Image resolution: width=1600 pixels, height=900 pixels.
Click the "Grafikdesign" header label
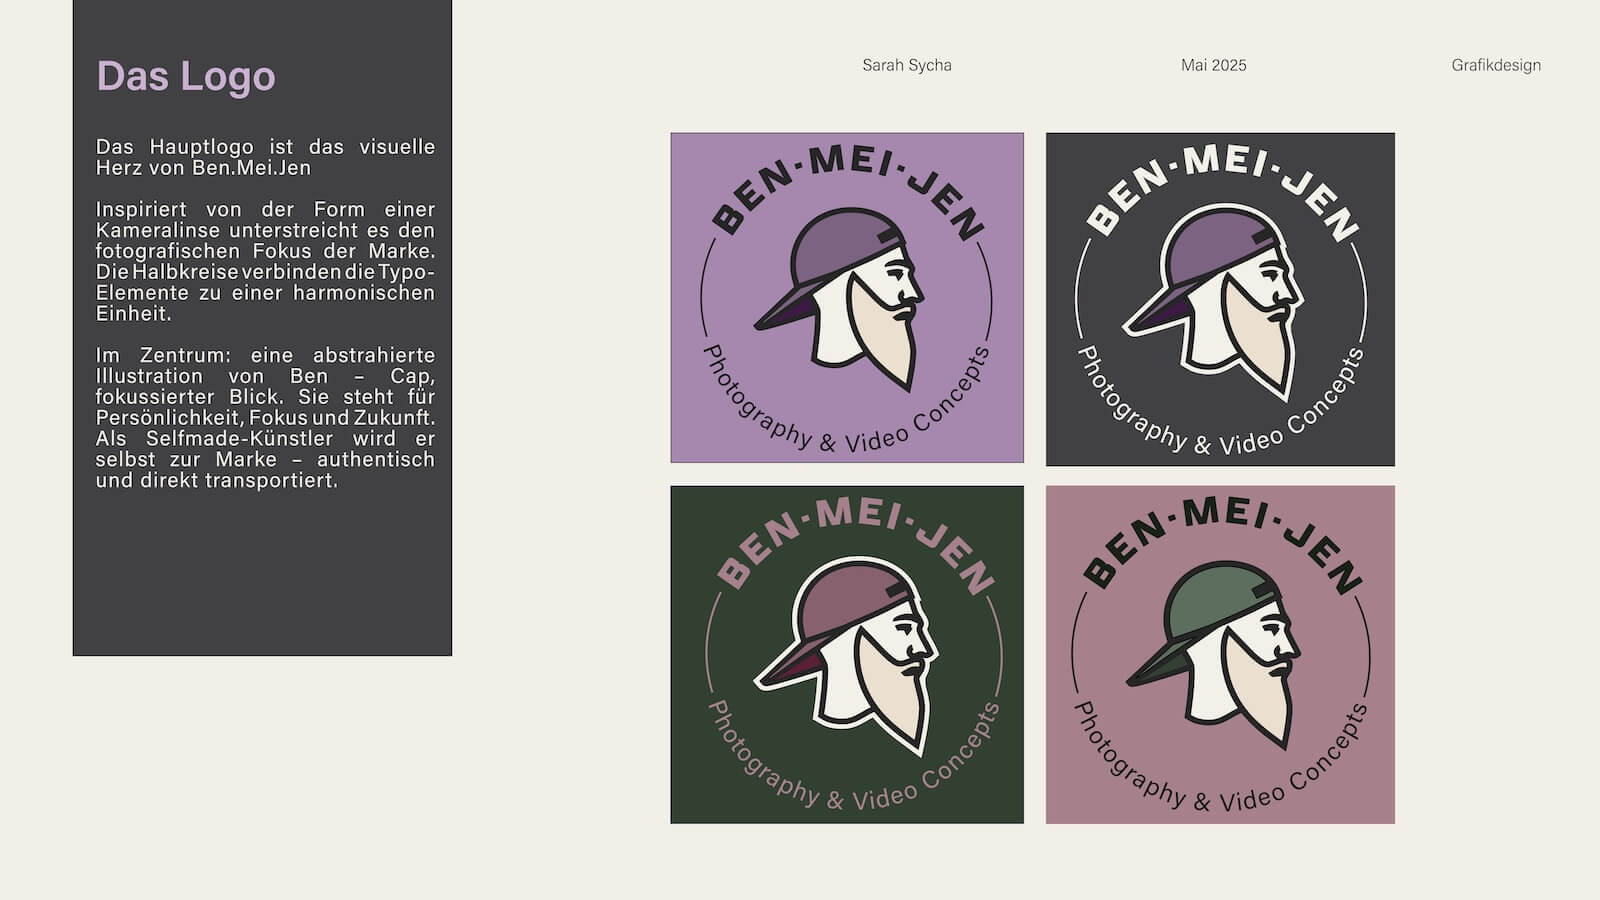click(1495, 66)
